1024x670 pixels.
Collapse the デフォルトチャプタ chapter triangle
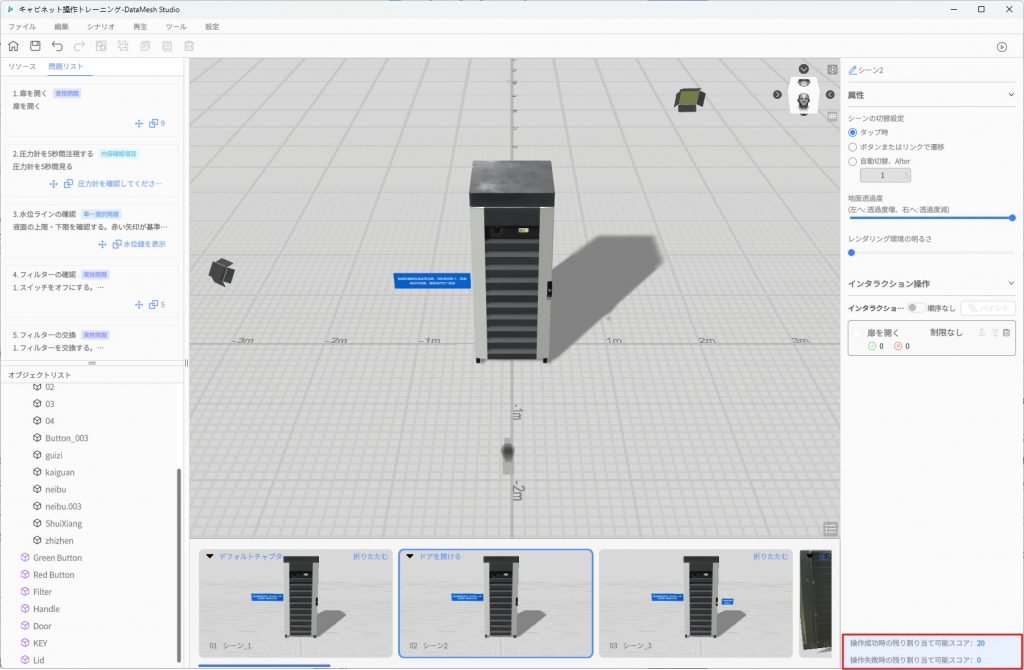tap(210, 556)
